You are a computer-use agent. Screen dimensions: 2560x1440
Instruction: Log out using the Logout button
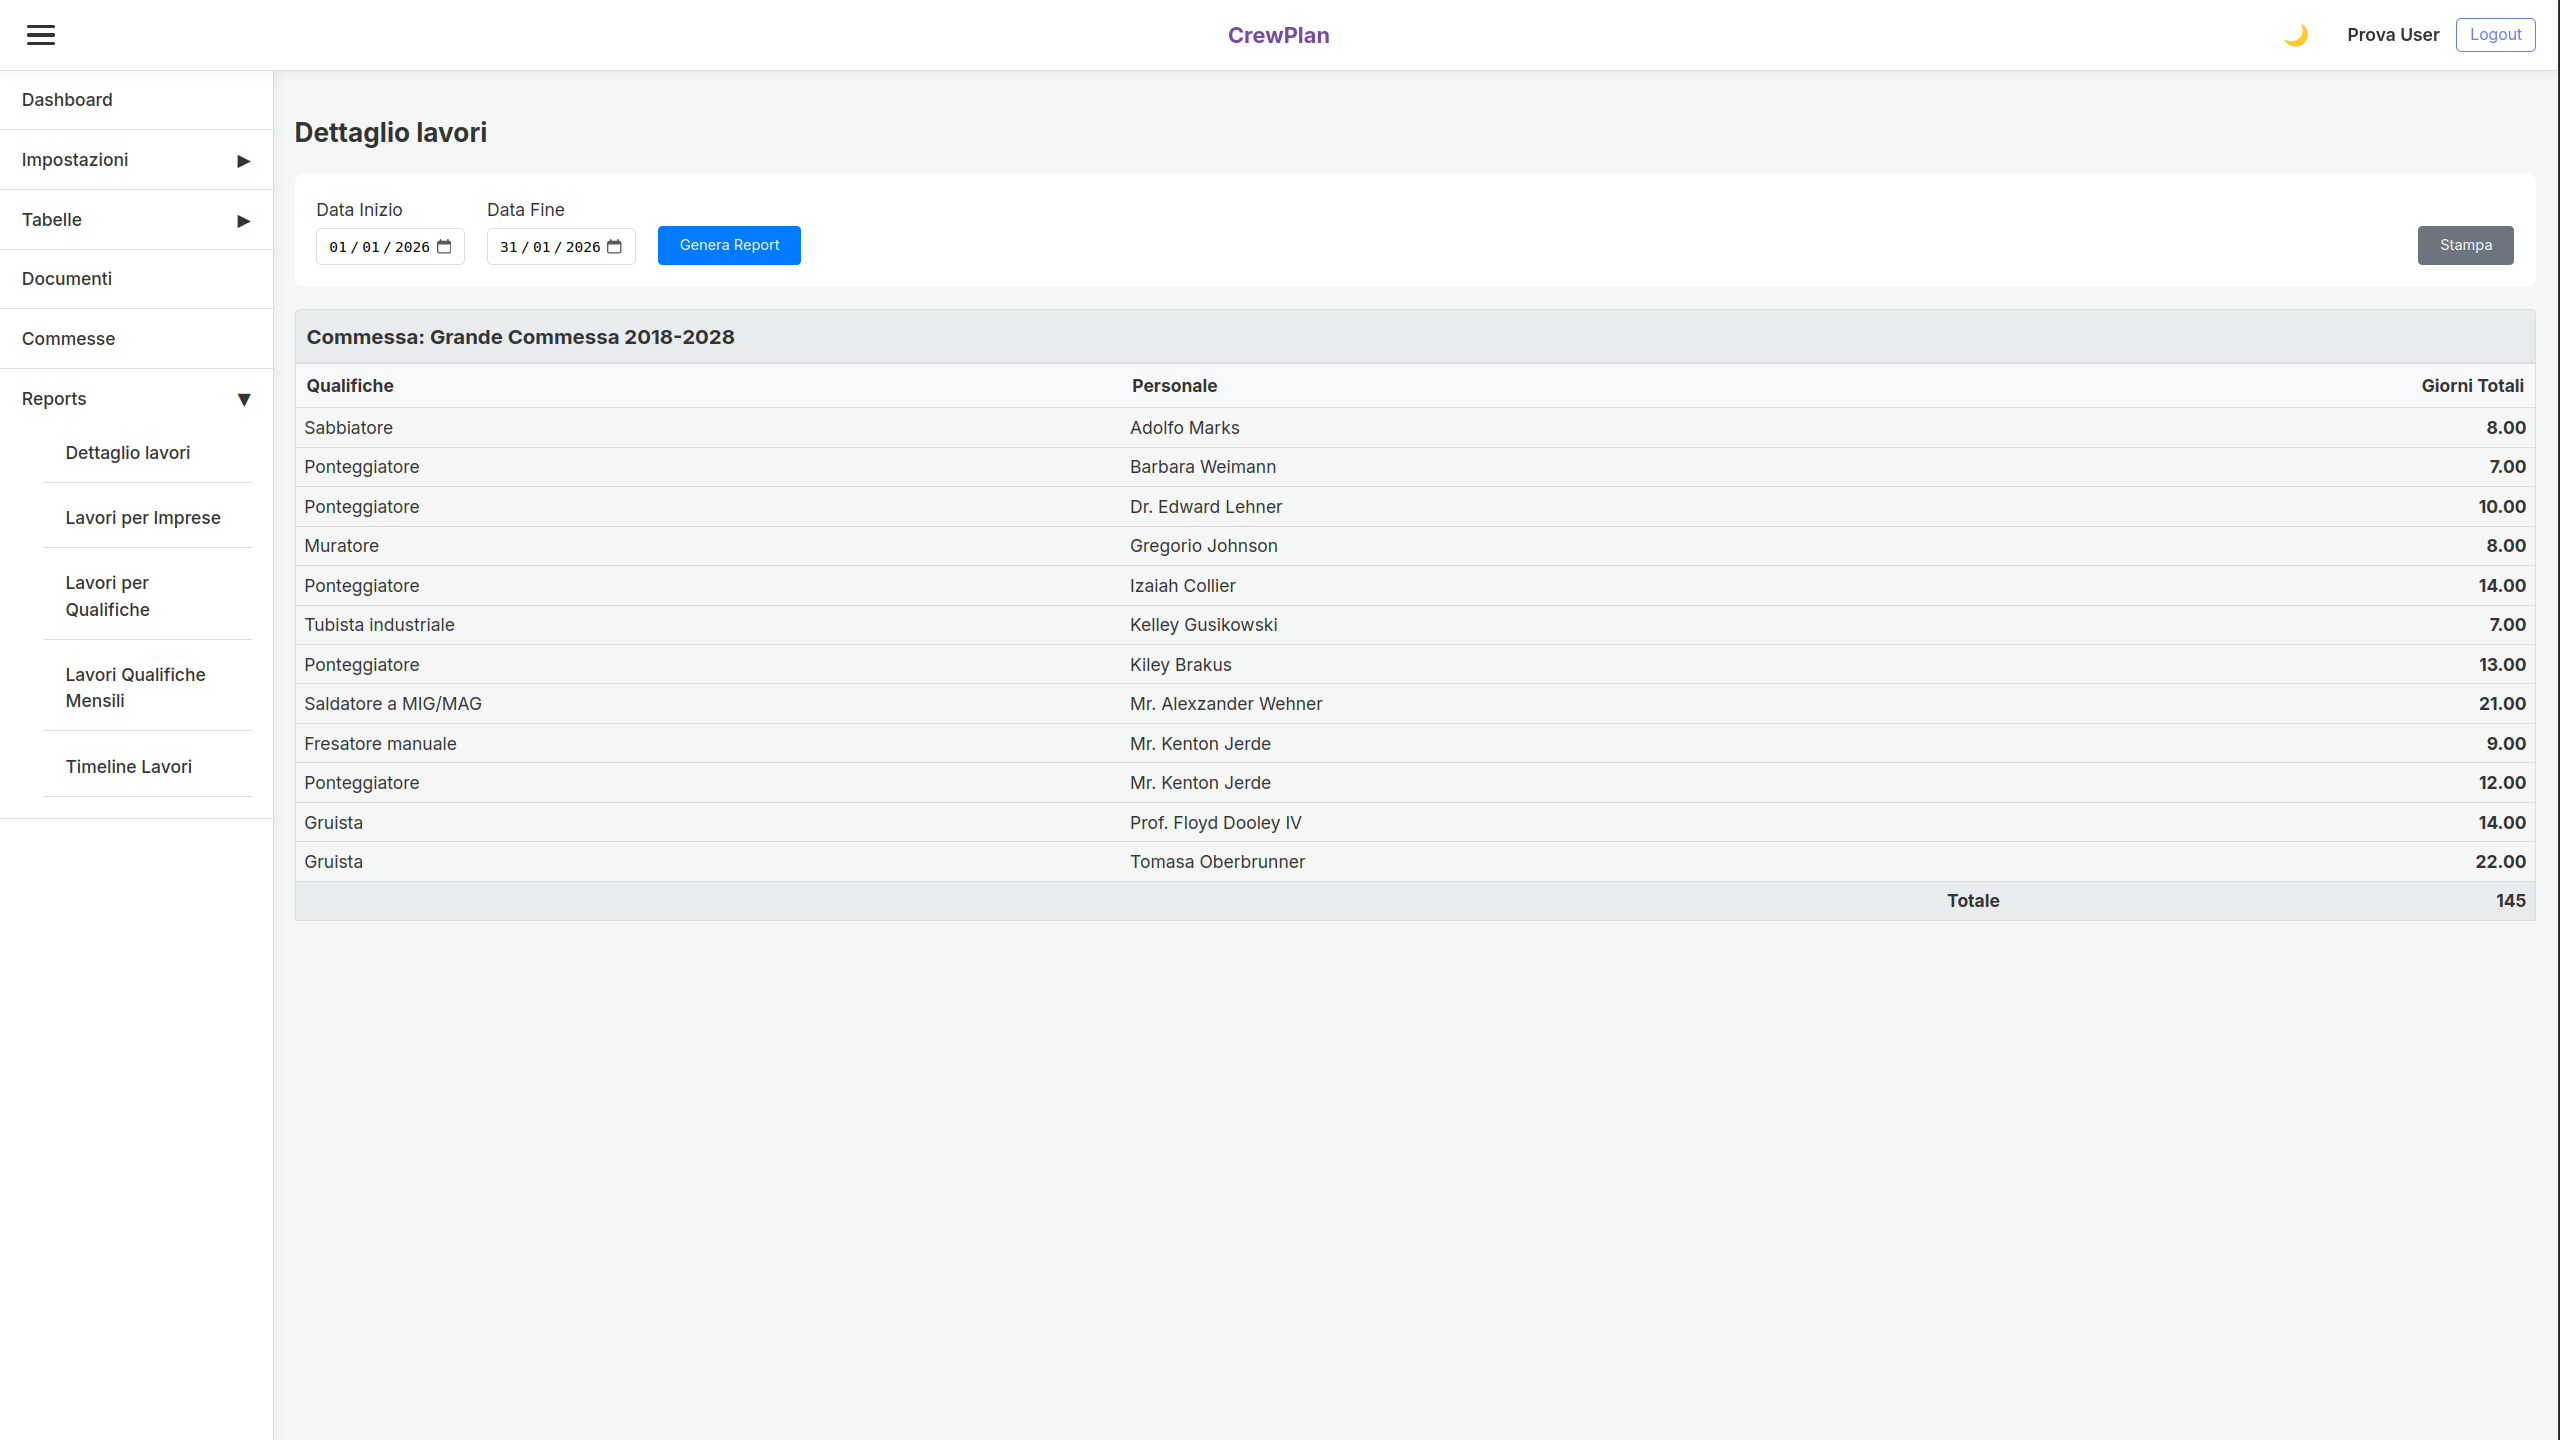click(x=2495, y=35)
